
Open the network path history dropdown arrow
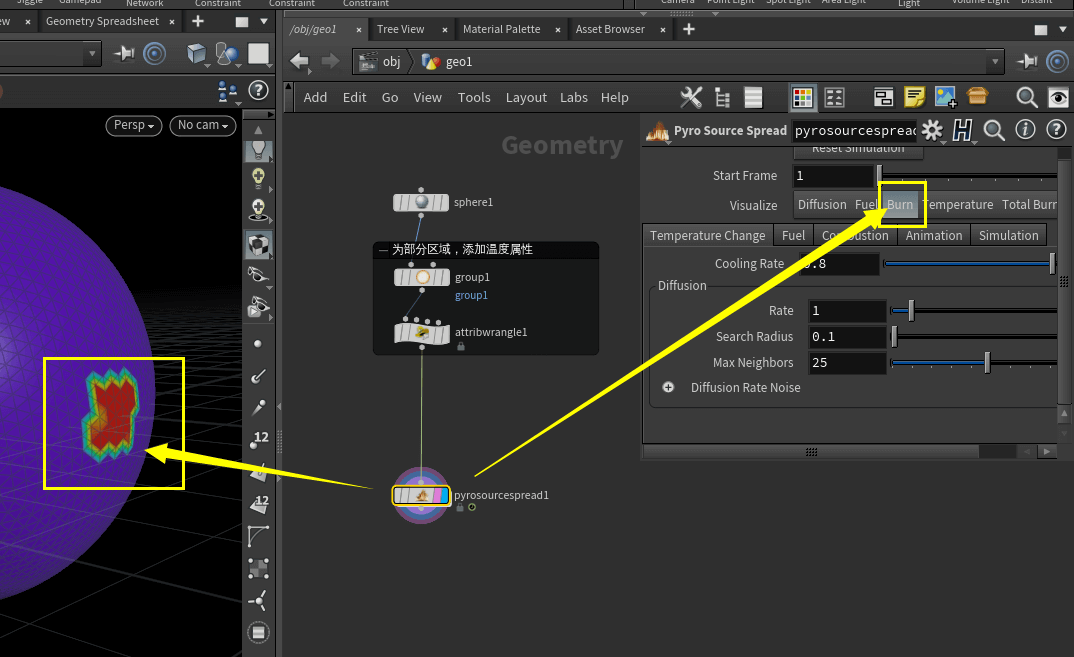click(x=995, y=62)
